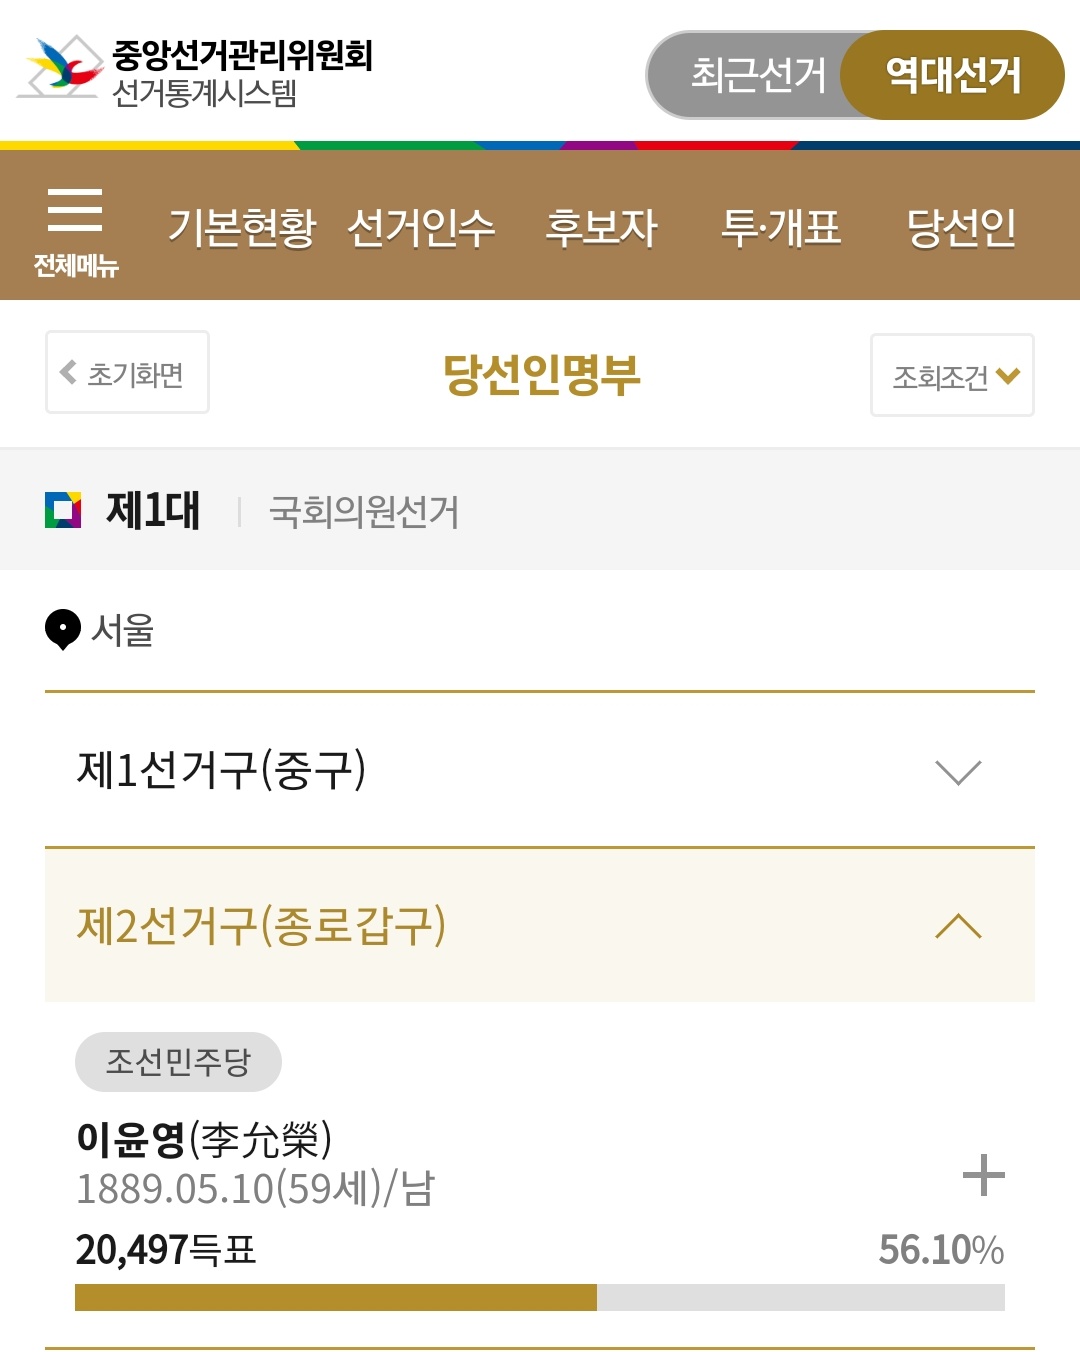Click the 당선인명부 page title
Screen dimensions: 1080x1352
click(x=541, y=375)
